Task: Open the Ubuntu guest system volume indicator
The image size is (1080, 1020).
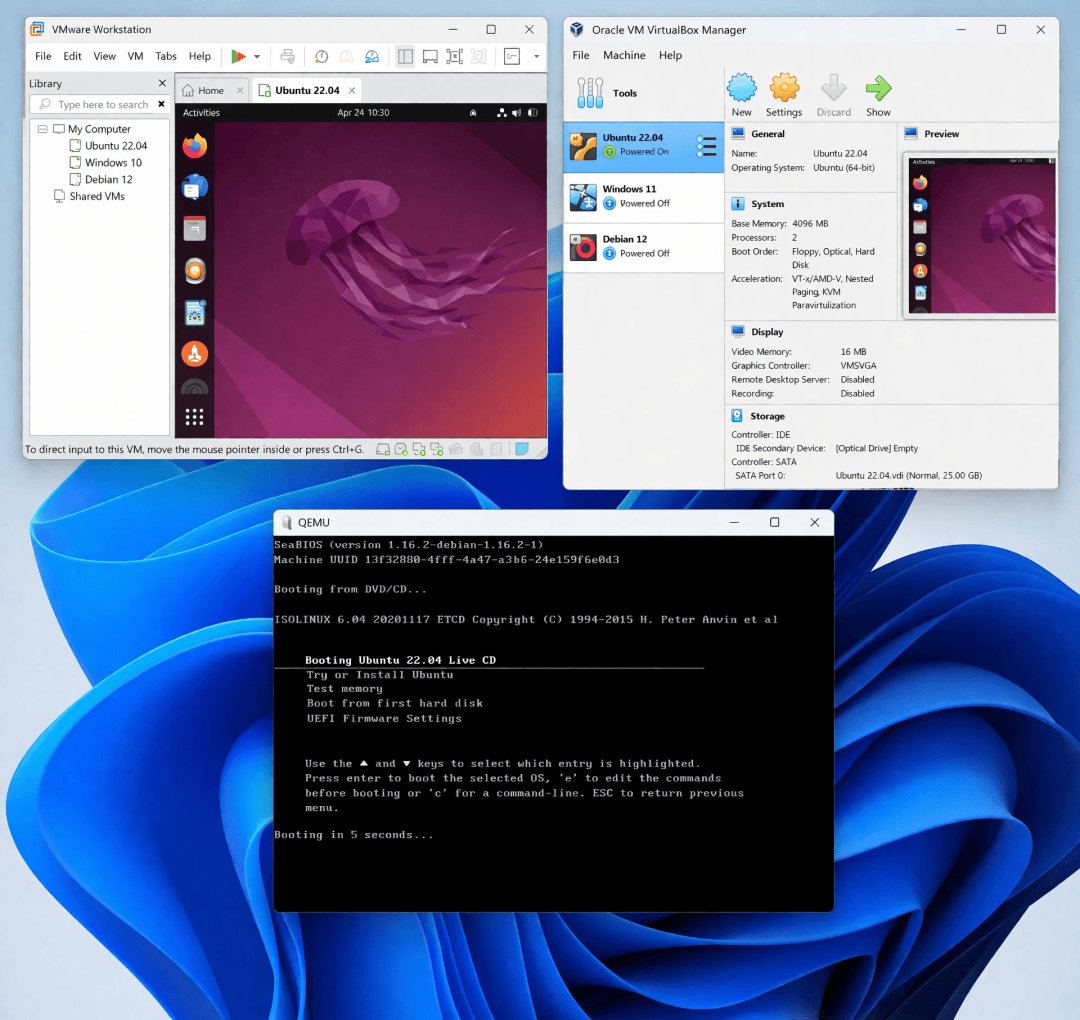Action: pos(517,112)
